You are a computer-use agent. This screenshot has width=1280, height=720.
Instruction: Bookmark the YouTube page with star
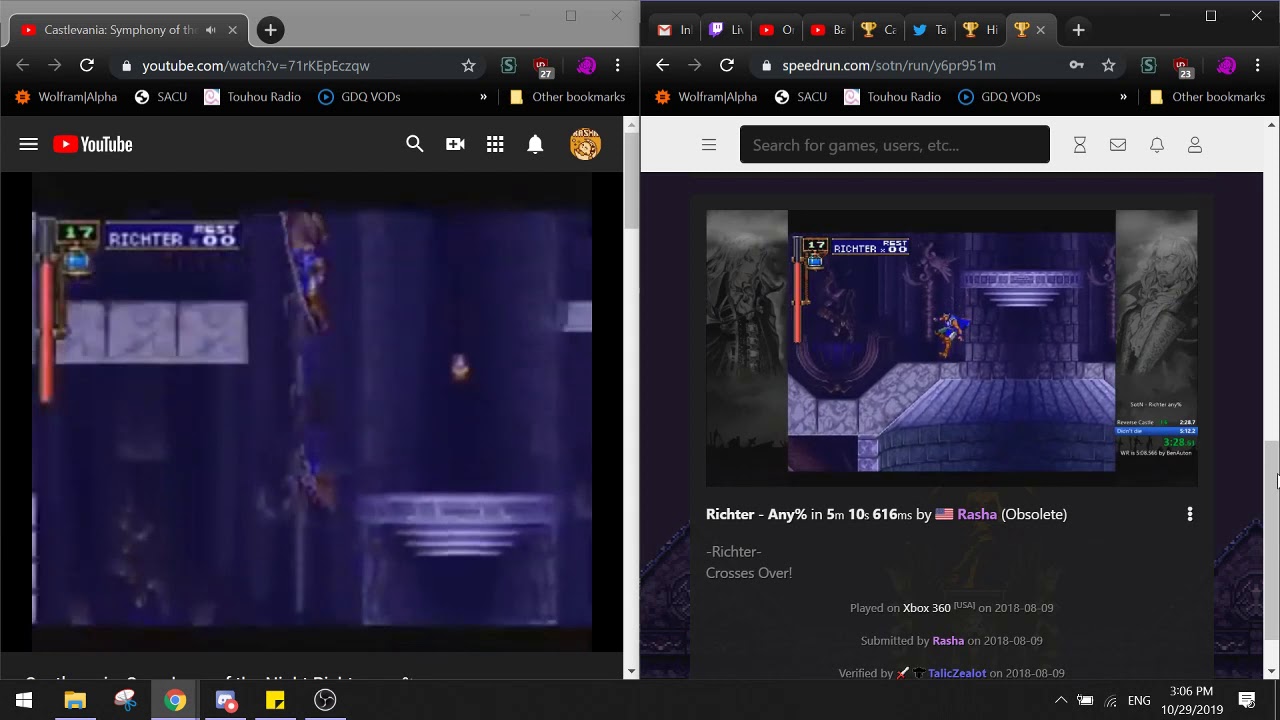click(x=468, y=65)
